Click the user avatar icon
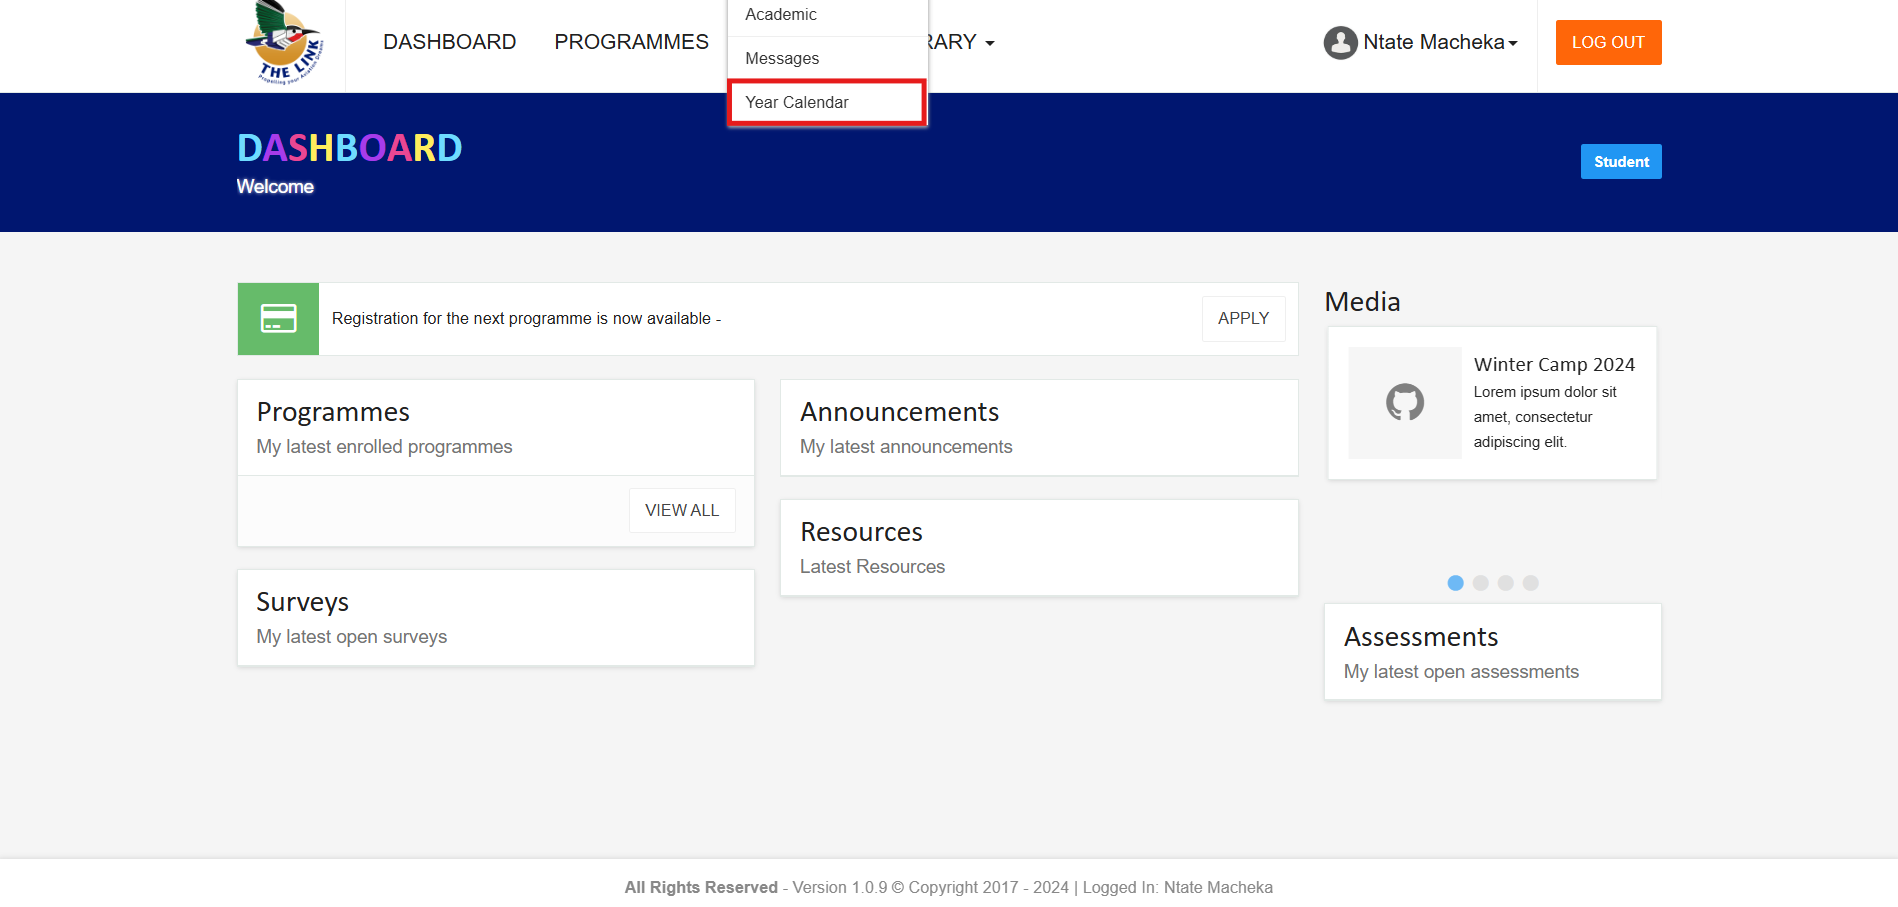The width and height of the screenshot is (1898, 907). click(x=1340, y=43)
